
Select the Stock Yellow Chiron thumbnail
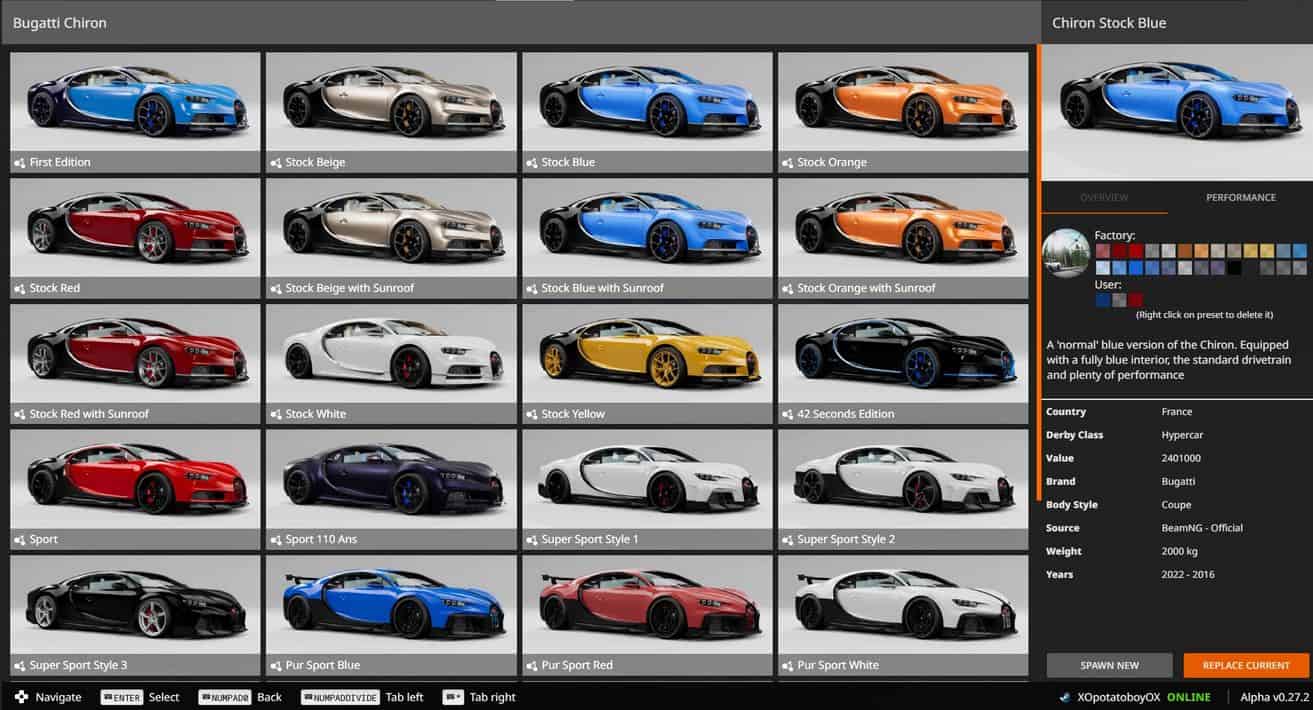coord(647,355)
